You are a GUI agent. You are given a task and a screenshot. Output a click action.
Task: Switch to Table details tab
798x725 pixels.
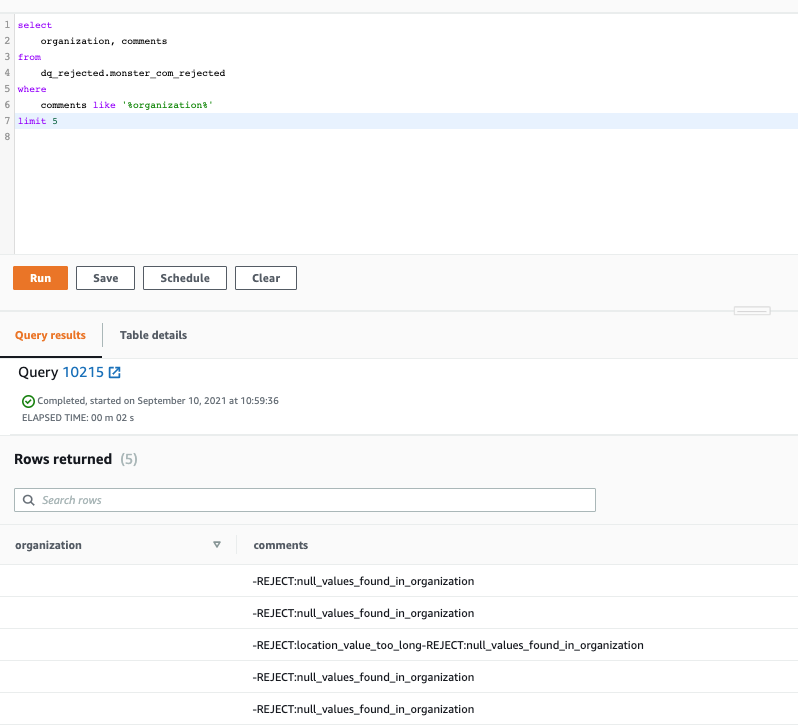point(153,335)
